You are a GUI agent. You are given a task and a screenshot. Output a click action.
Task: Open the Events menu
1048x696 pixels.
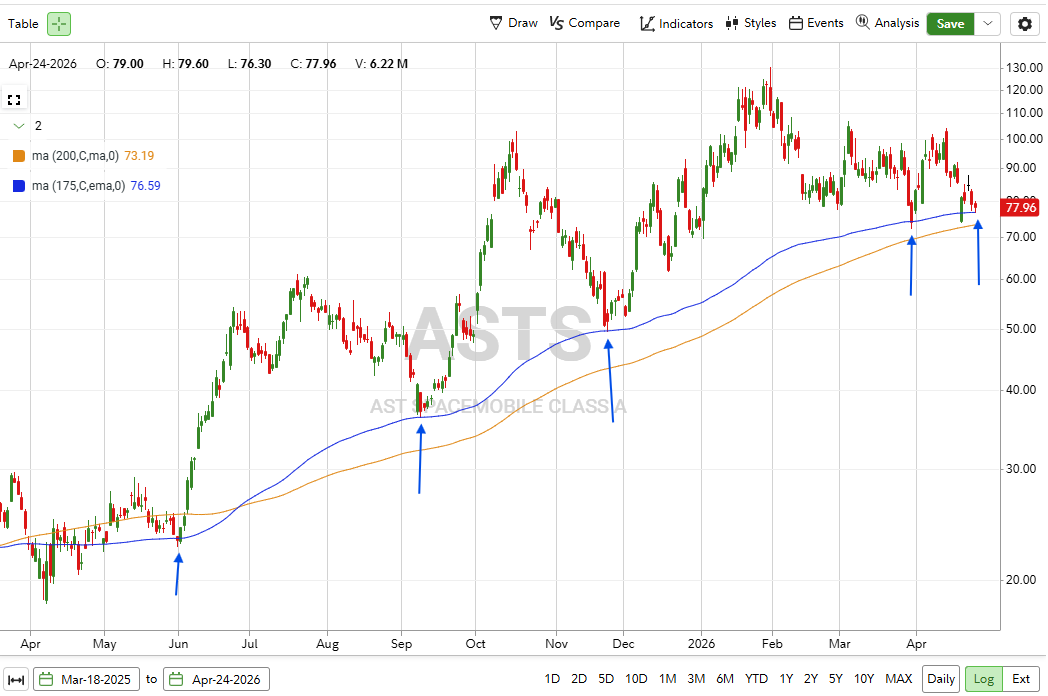coord(816,23)
